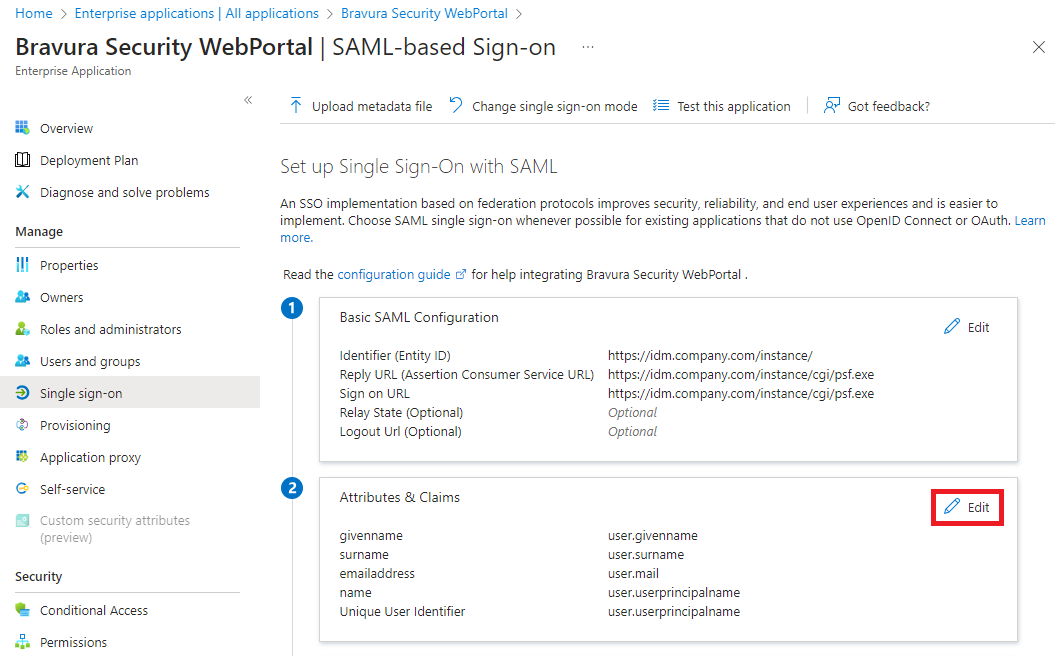Image resolution: width=1063 pixels, height=656 pixels.
Task: Click Test this application
Action: tap(722, 105)
